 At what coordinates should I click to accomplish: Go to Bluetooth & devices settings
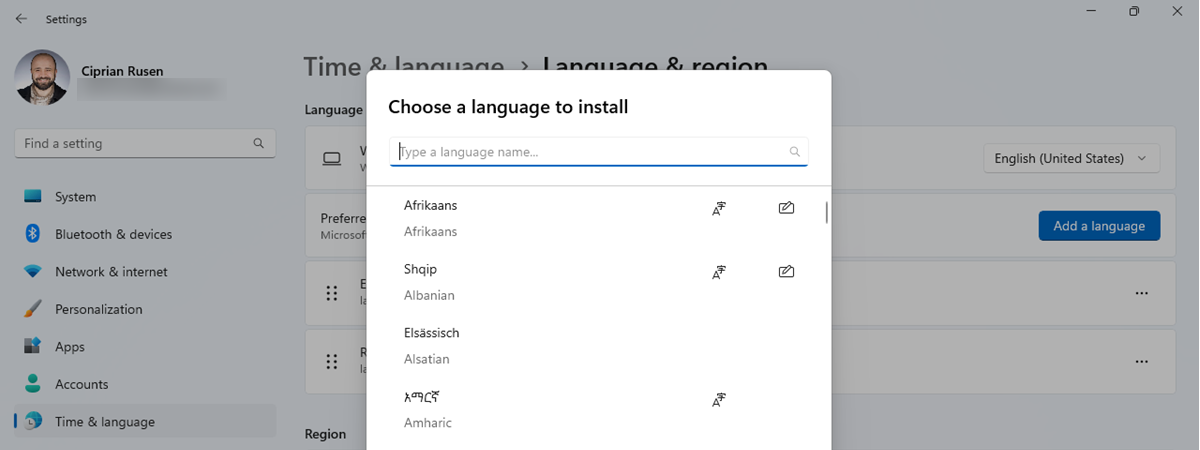coord(113,234)
